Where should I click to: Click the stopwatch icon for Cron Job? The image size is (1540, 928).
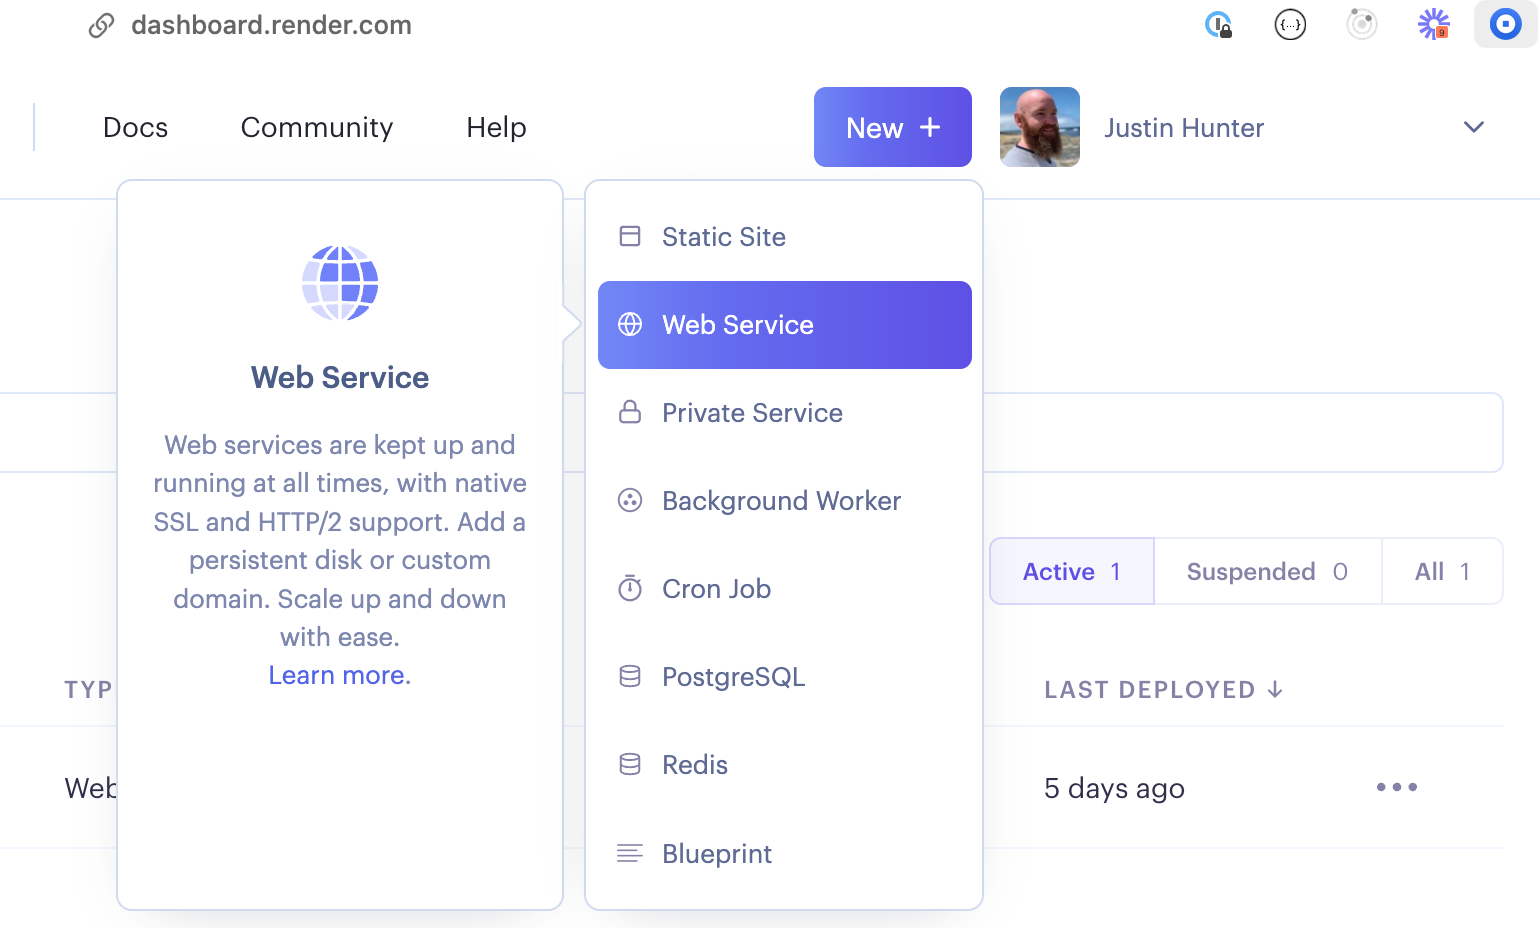(630, 588)
